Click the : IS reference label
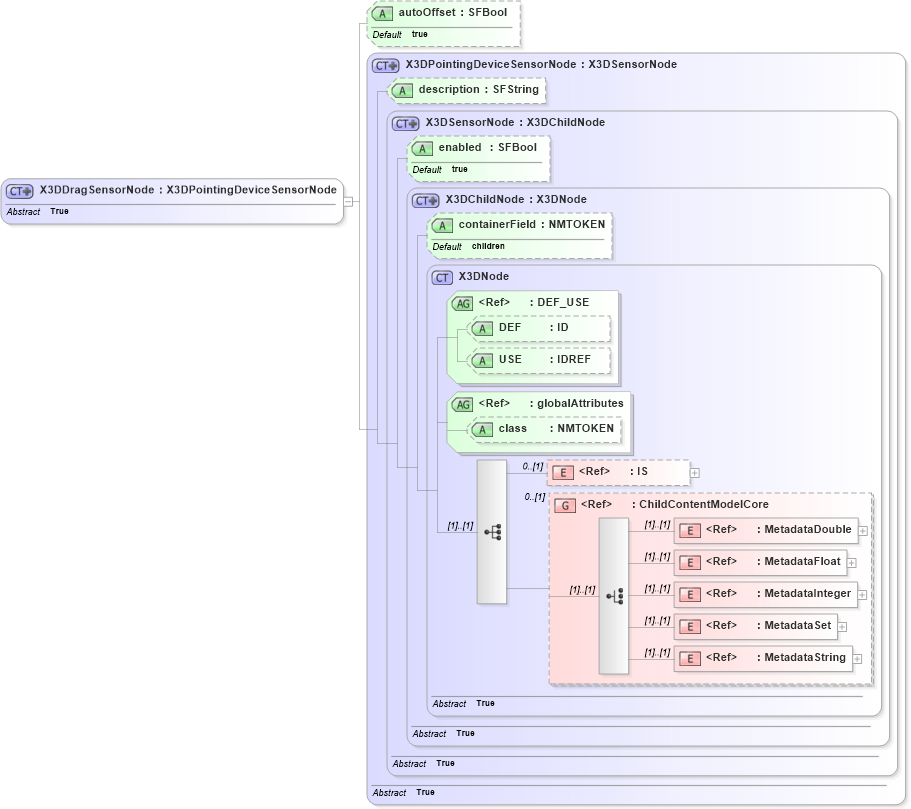Viewport: 911px width, 809px height. pos(639,471)
